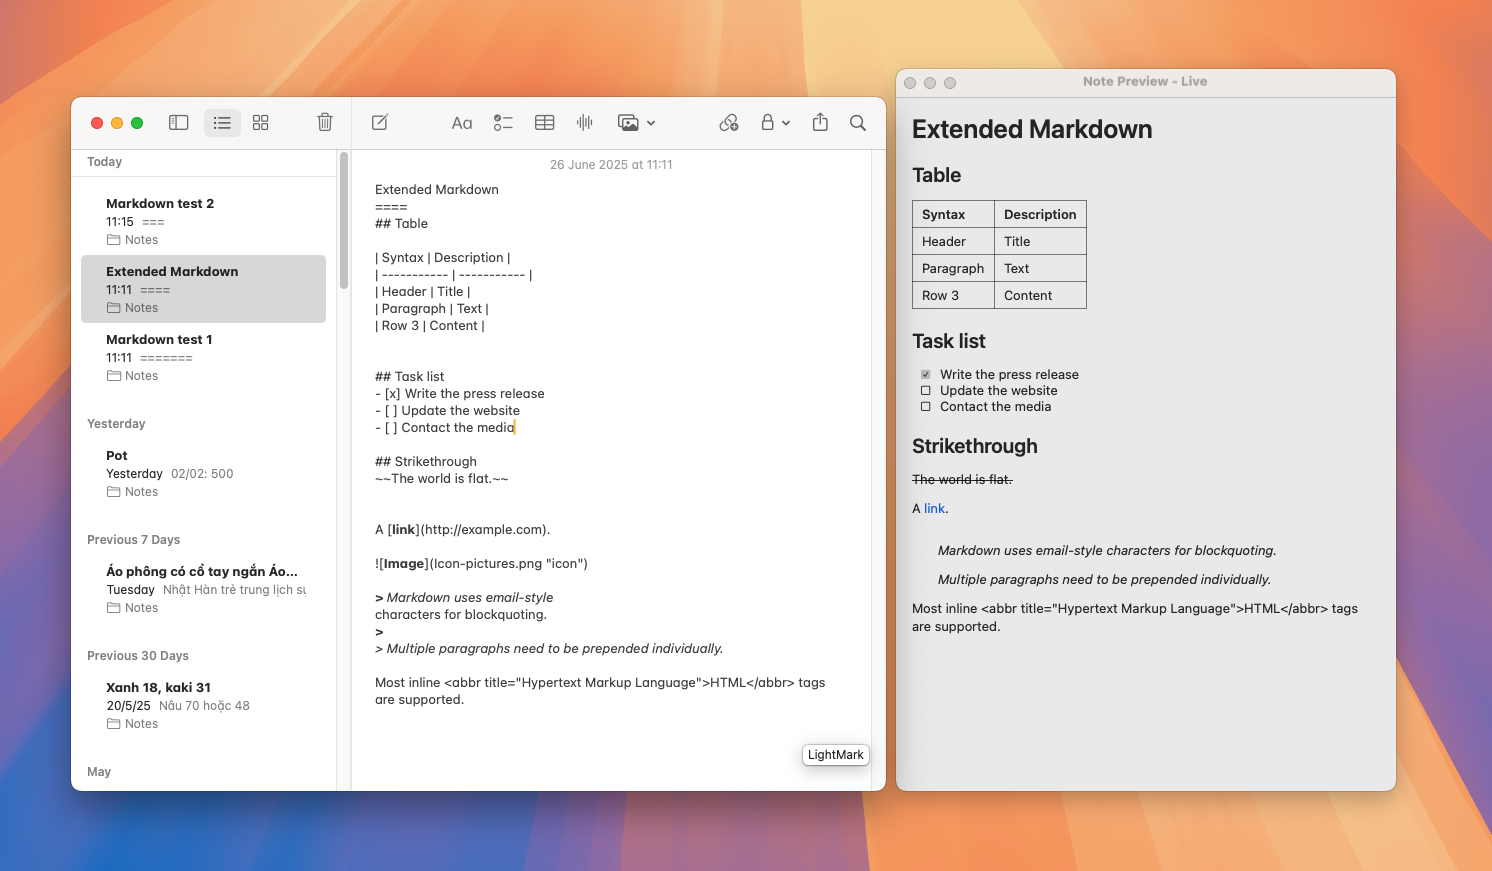
Task: Add a link using the link icon
Action: coord(729,122)
